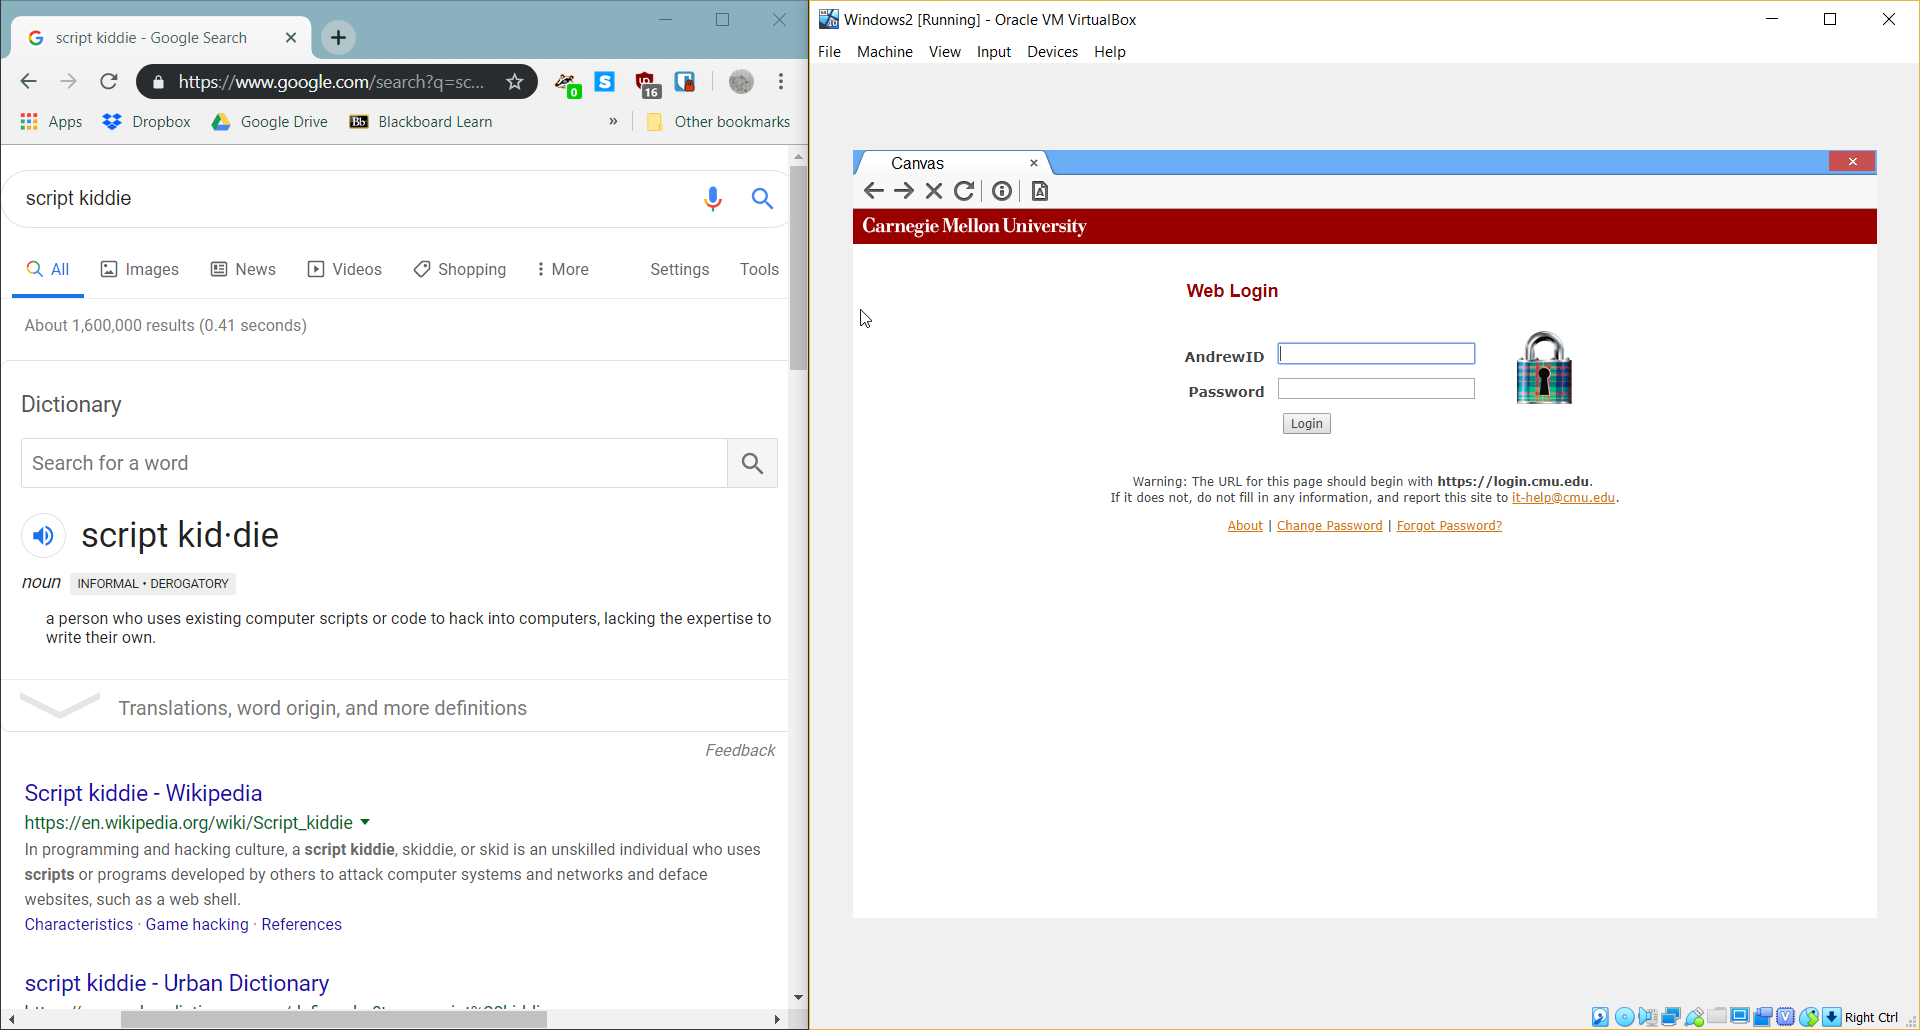Open the VirtualBox File menu
This screenshot has height=1030, width=1920.
(829, 52)
